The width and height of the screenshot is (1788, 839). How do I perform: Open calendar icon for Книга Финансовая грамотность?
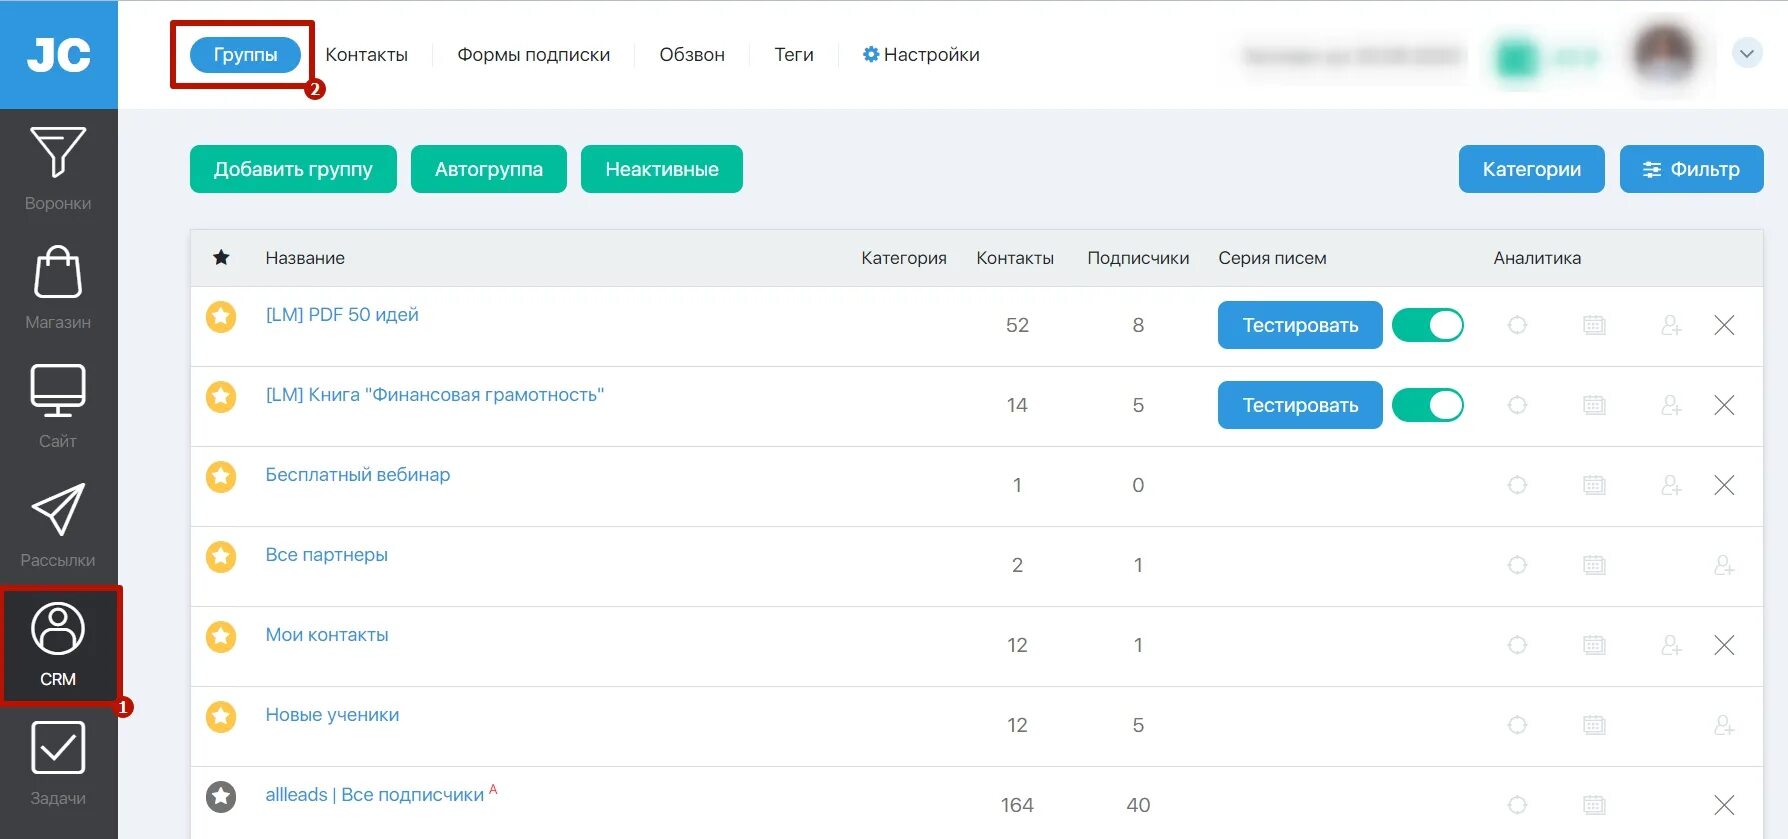click(x=1594, y=405)
